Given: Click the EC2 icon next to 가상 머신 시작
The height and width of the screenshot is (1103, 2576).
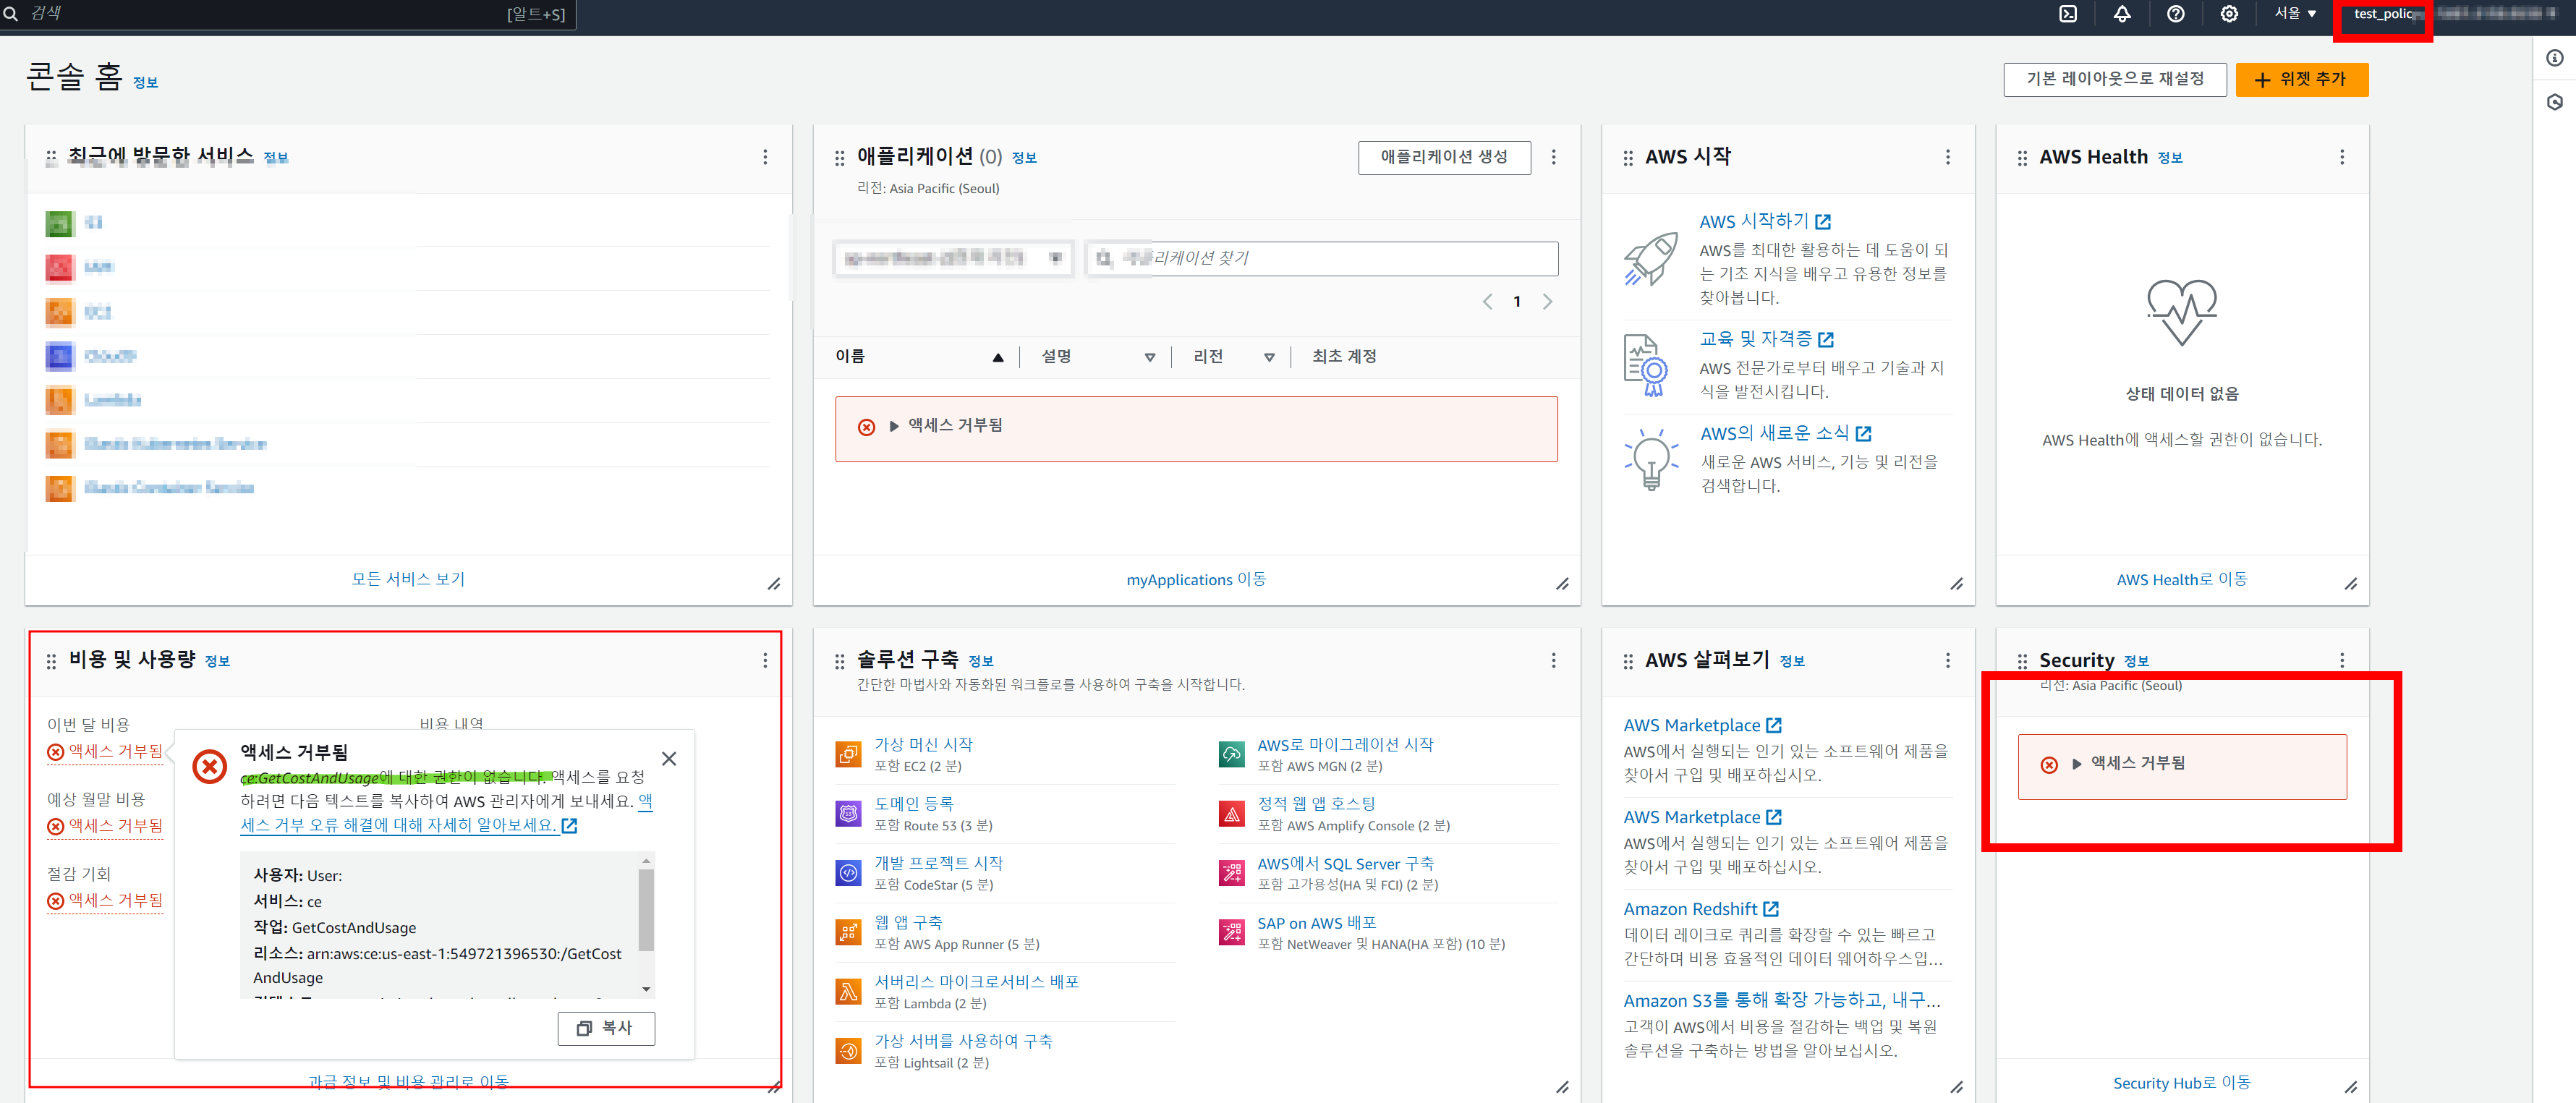Looking at the screenshot, I should pos(848,754).
